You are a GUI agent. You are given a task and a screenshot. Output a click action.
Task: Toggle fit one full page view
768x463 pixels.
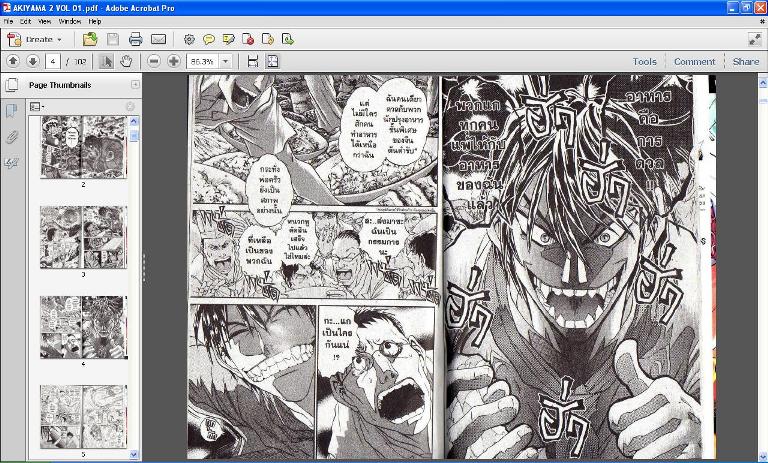point(272,61)
